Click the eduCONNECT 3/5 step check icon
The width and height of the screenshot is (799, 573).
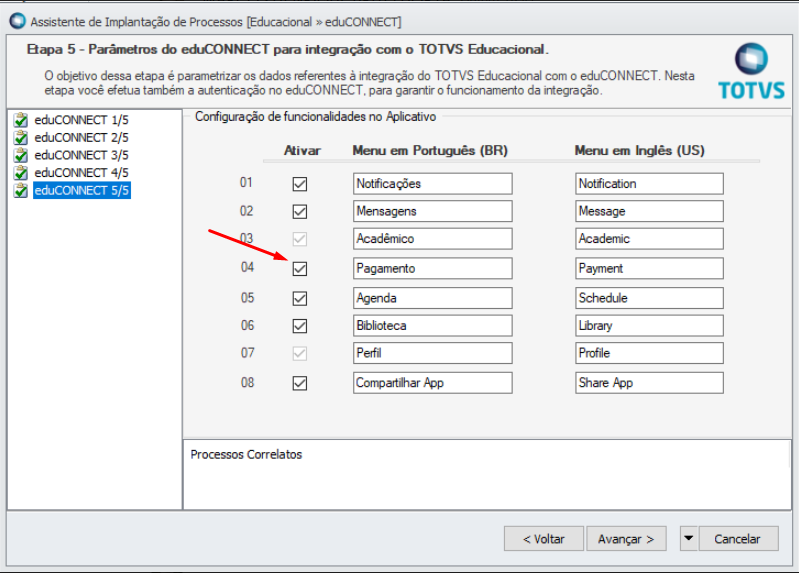(x=21, y=156)
